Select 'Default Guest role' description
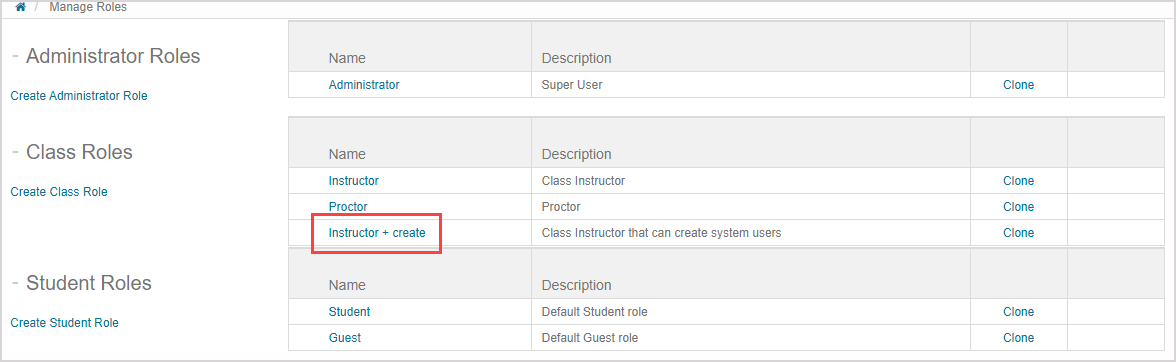This screenshot has height=362, width=1176. (x=590, y=338)
